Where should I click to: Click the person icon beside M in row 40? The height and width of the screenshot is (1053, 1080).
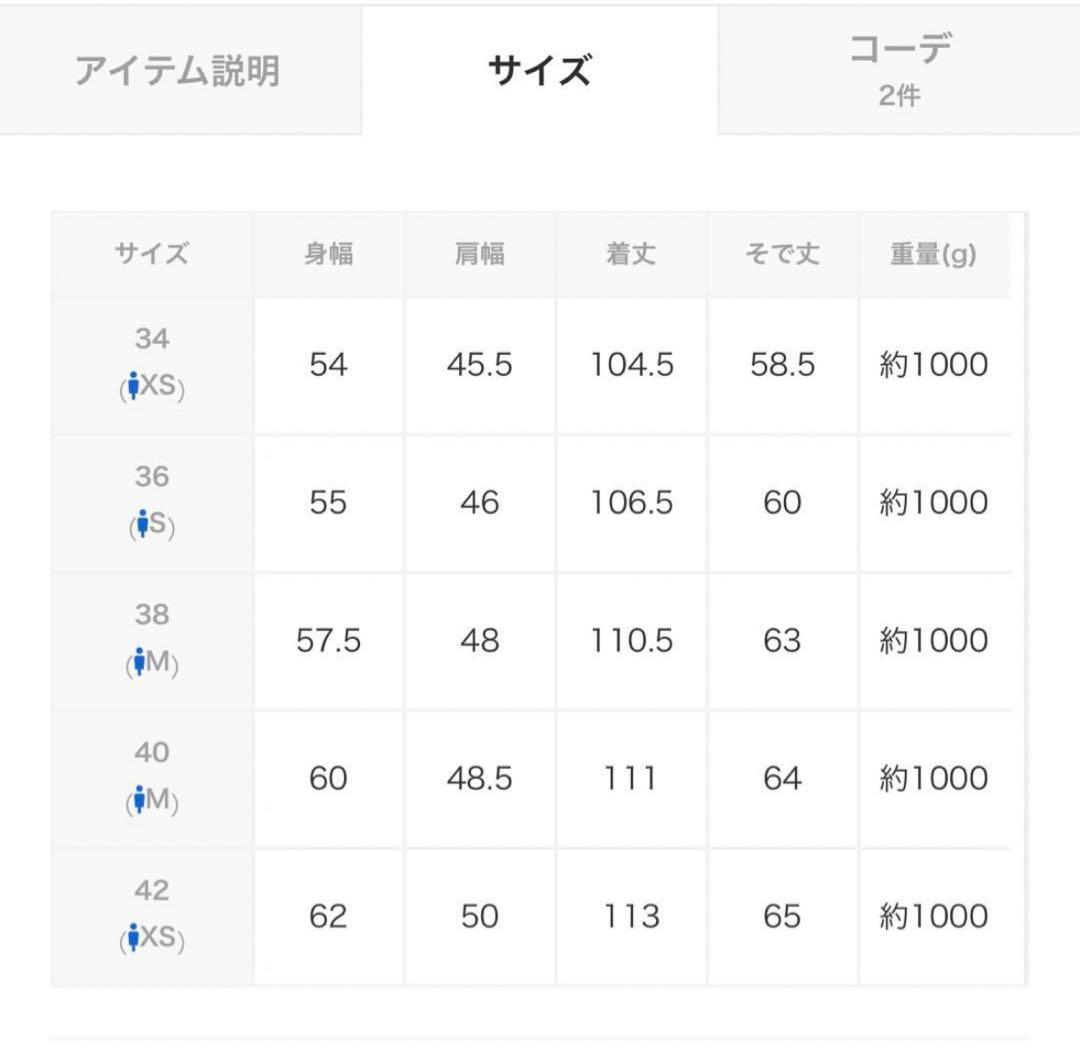point(139,800)
